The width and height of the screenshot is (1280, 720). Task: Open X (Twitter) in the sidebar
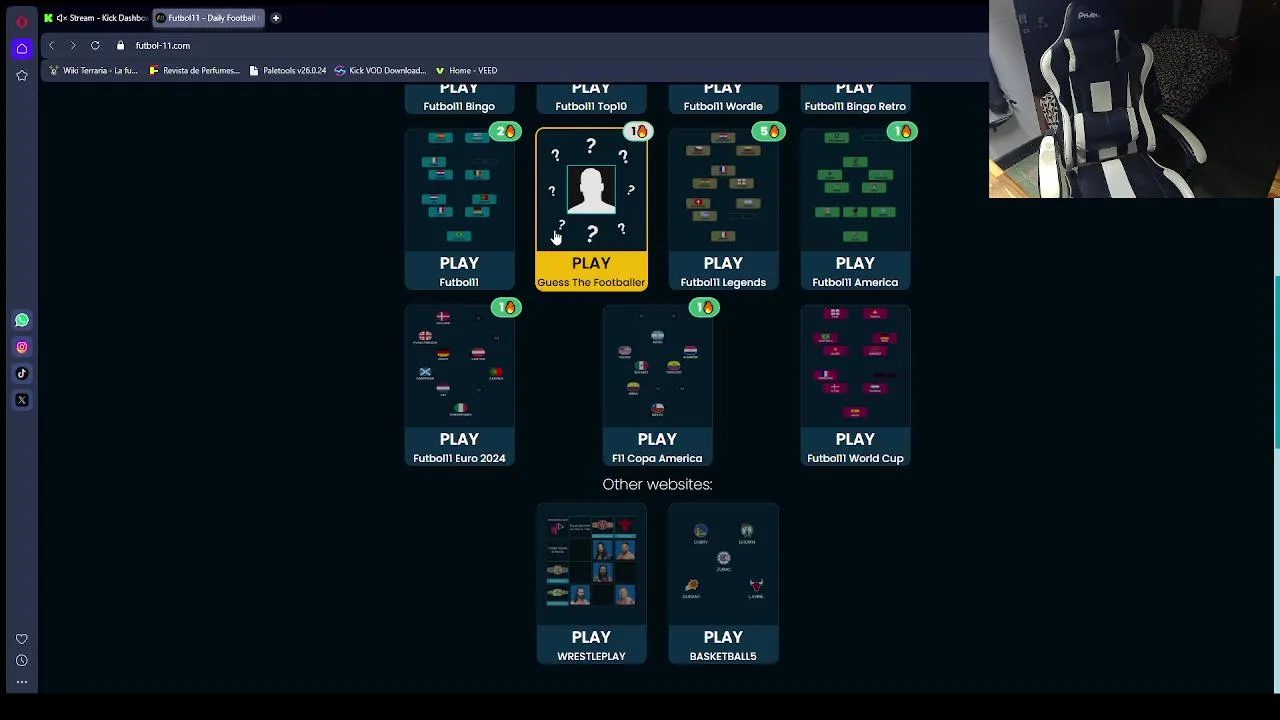(x=22, y=400)
